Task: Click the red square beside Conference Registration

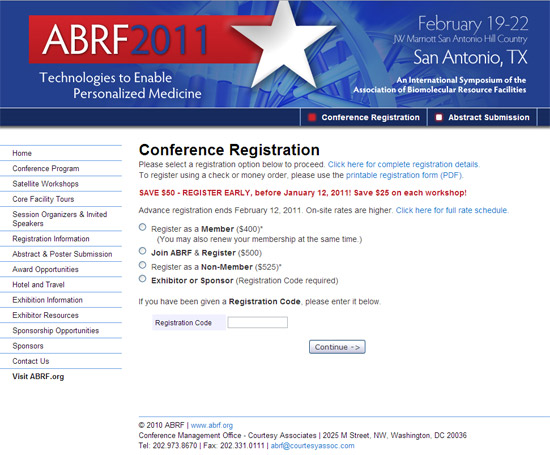Action: (x=311, y=117)
